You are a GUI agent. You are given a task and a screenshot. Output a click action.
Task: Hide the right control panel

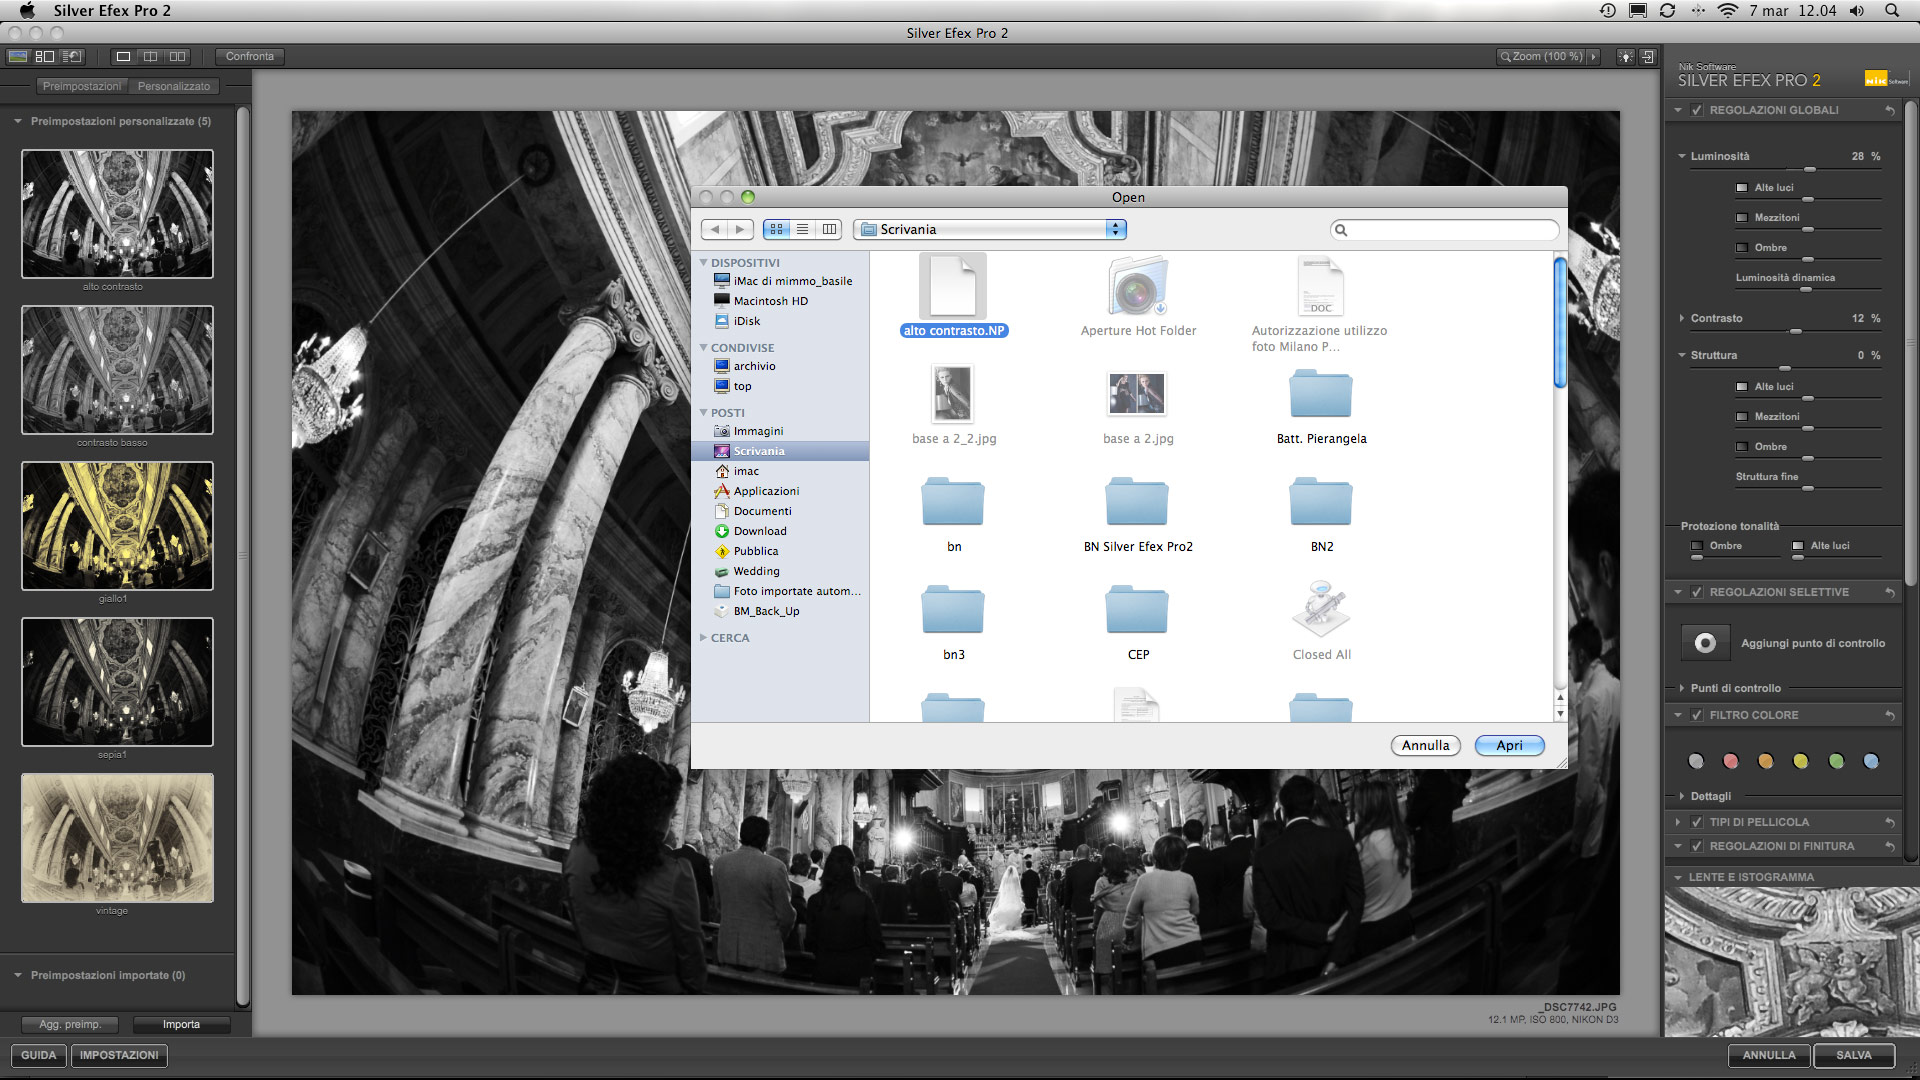(x=1648, y=57)
